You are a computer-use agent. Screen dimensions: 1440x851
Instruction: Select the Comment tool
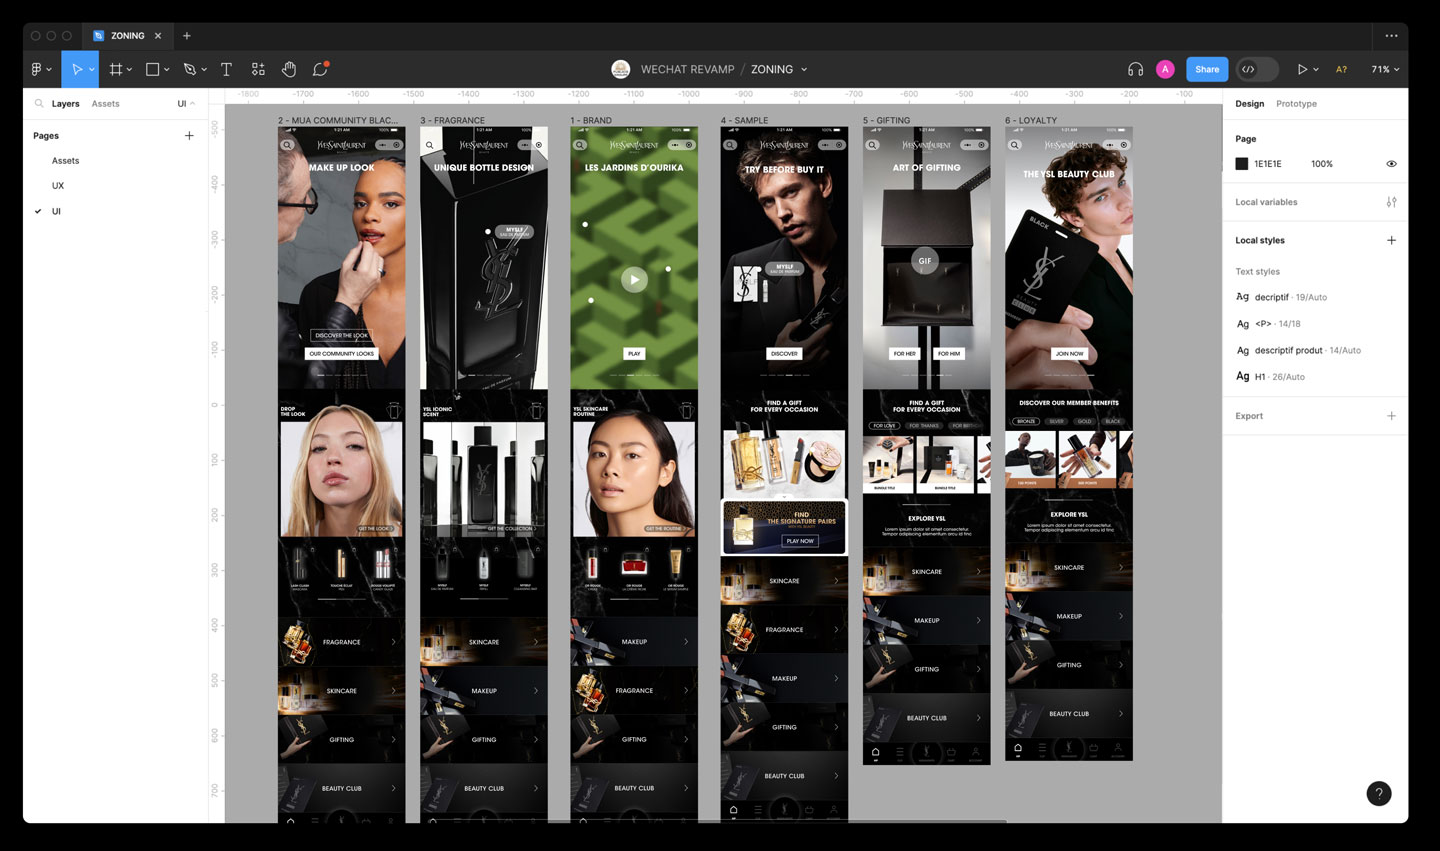point(320,69)
